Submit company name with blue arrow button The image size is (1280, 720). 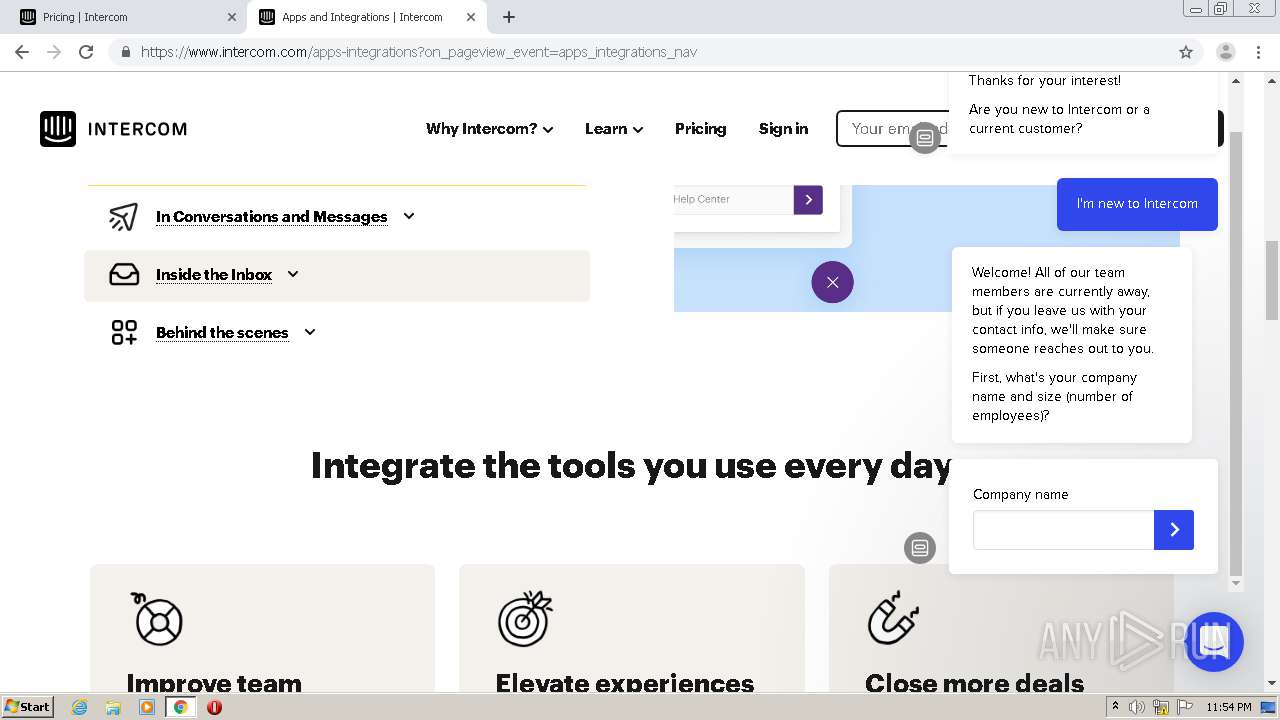[1174, 530]
